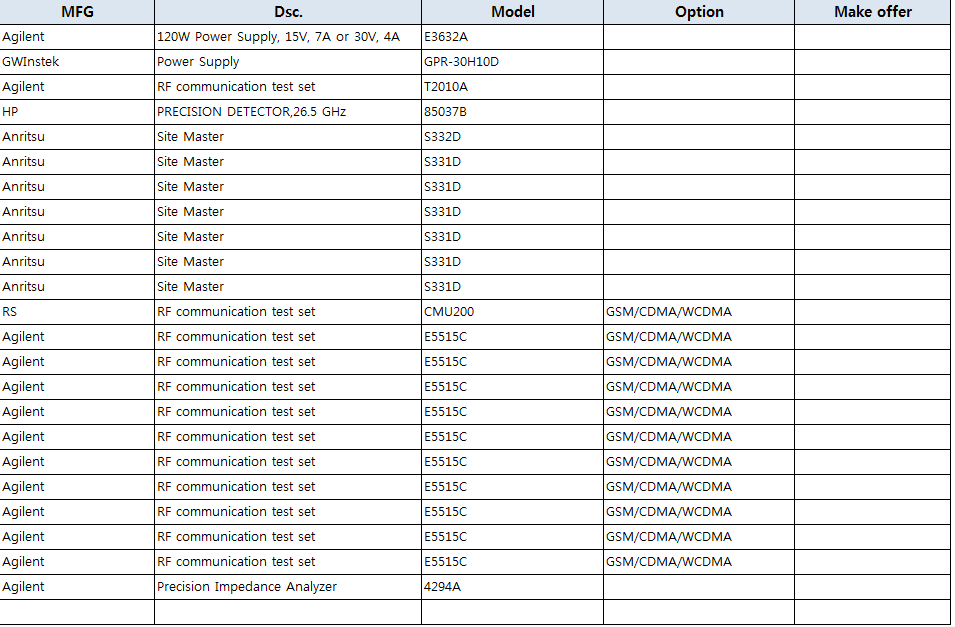The height and width of the screenshot is (627, 955).
Task: Select the E3632A model cell
Action: click(x=446, y=37)
